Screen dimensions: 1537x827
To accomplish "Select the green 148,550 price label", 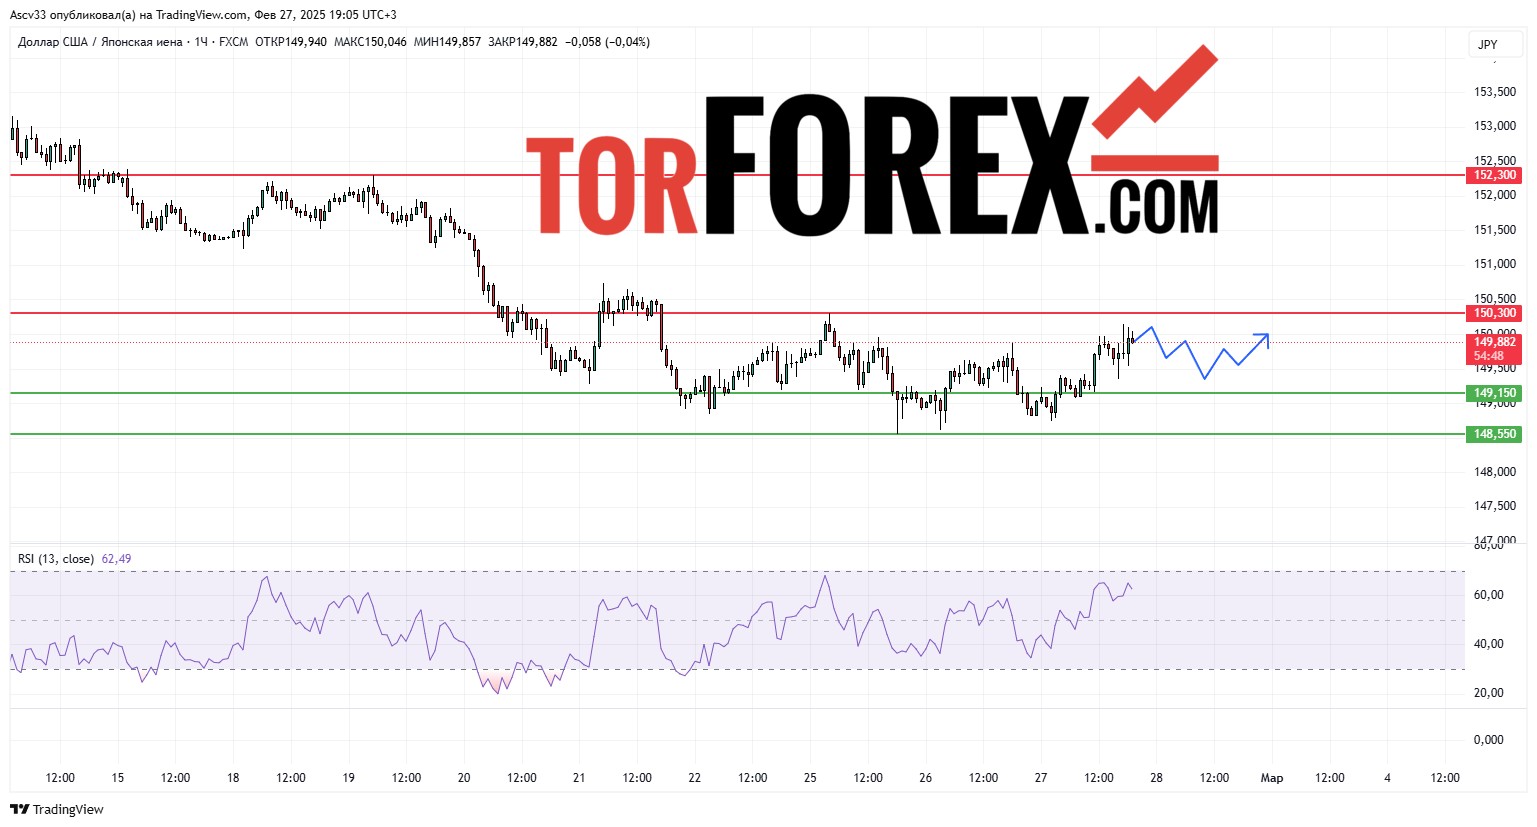I will 1494,434.
